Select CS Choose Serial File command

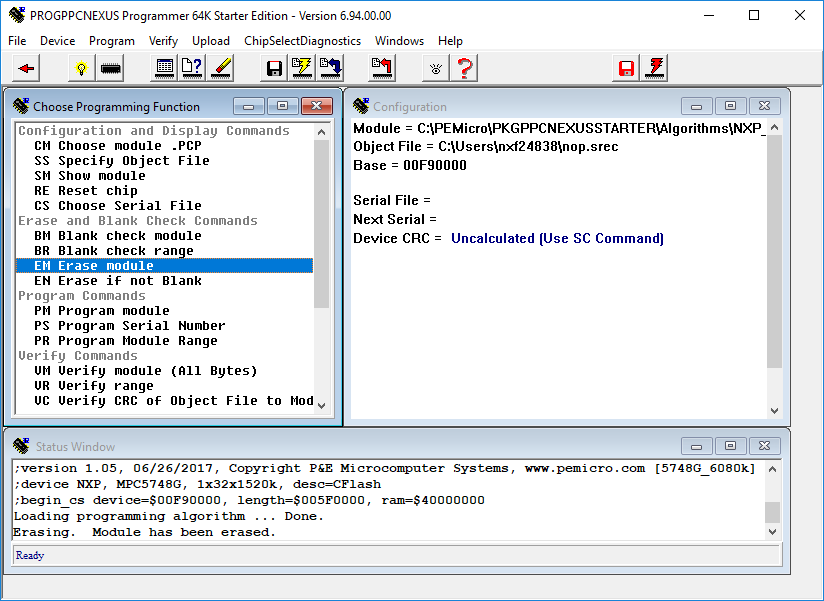tap(164, 205)
